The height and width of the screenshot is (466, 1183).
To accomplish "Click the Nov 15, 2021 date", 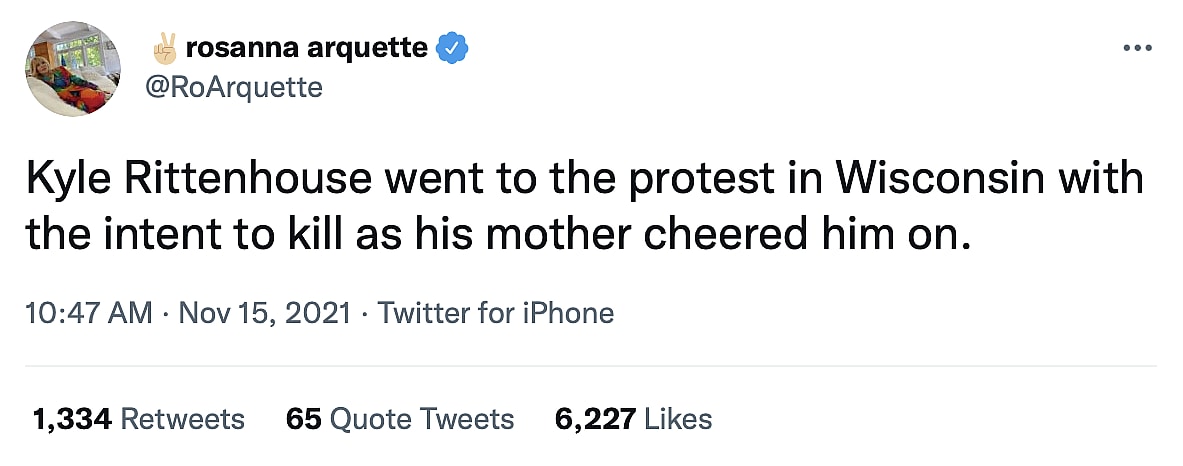I will [264, 313].
